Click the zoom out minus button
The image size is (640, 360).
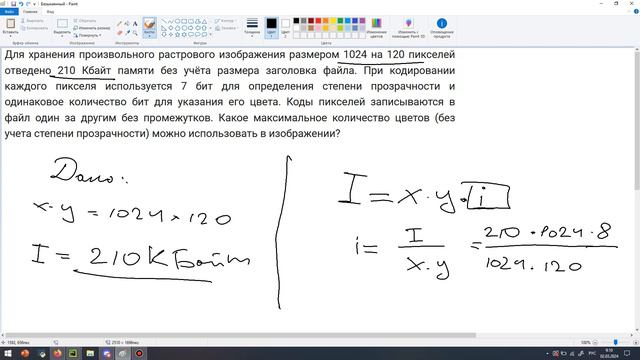pyautogui.click(x=595, y=342)
